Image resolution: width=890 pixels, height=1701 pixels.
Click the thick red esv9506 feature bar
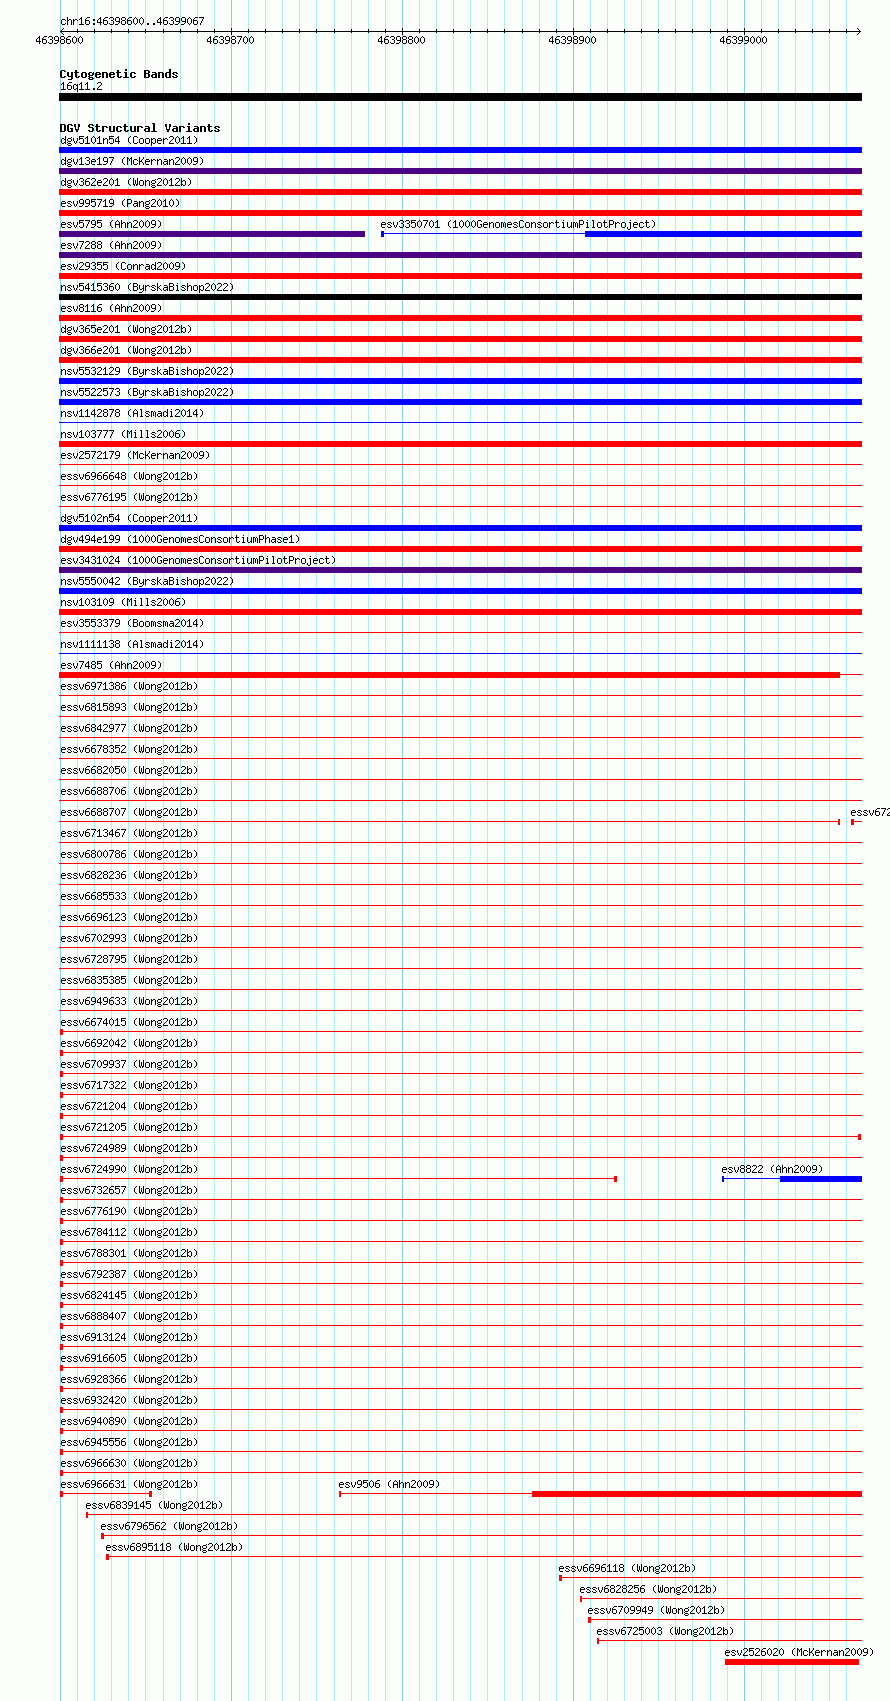point(697,1494)
